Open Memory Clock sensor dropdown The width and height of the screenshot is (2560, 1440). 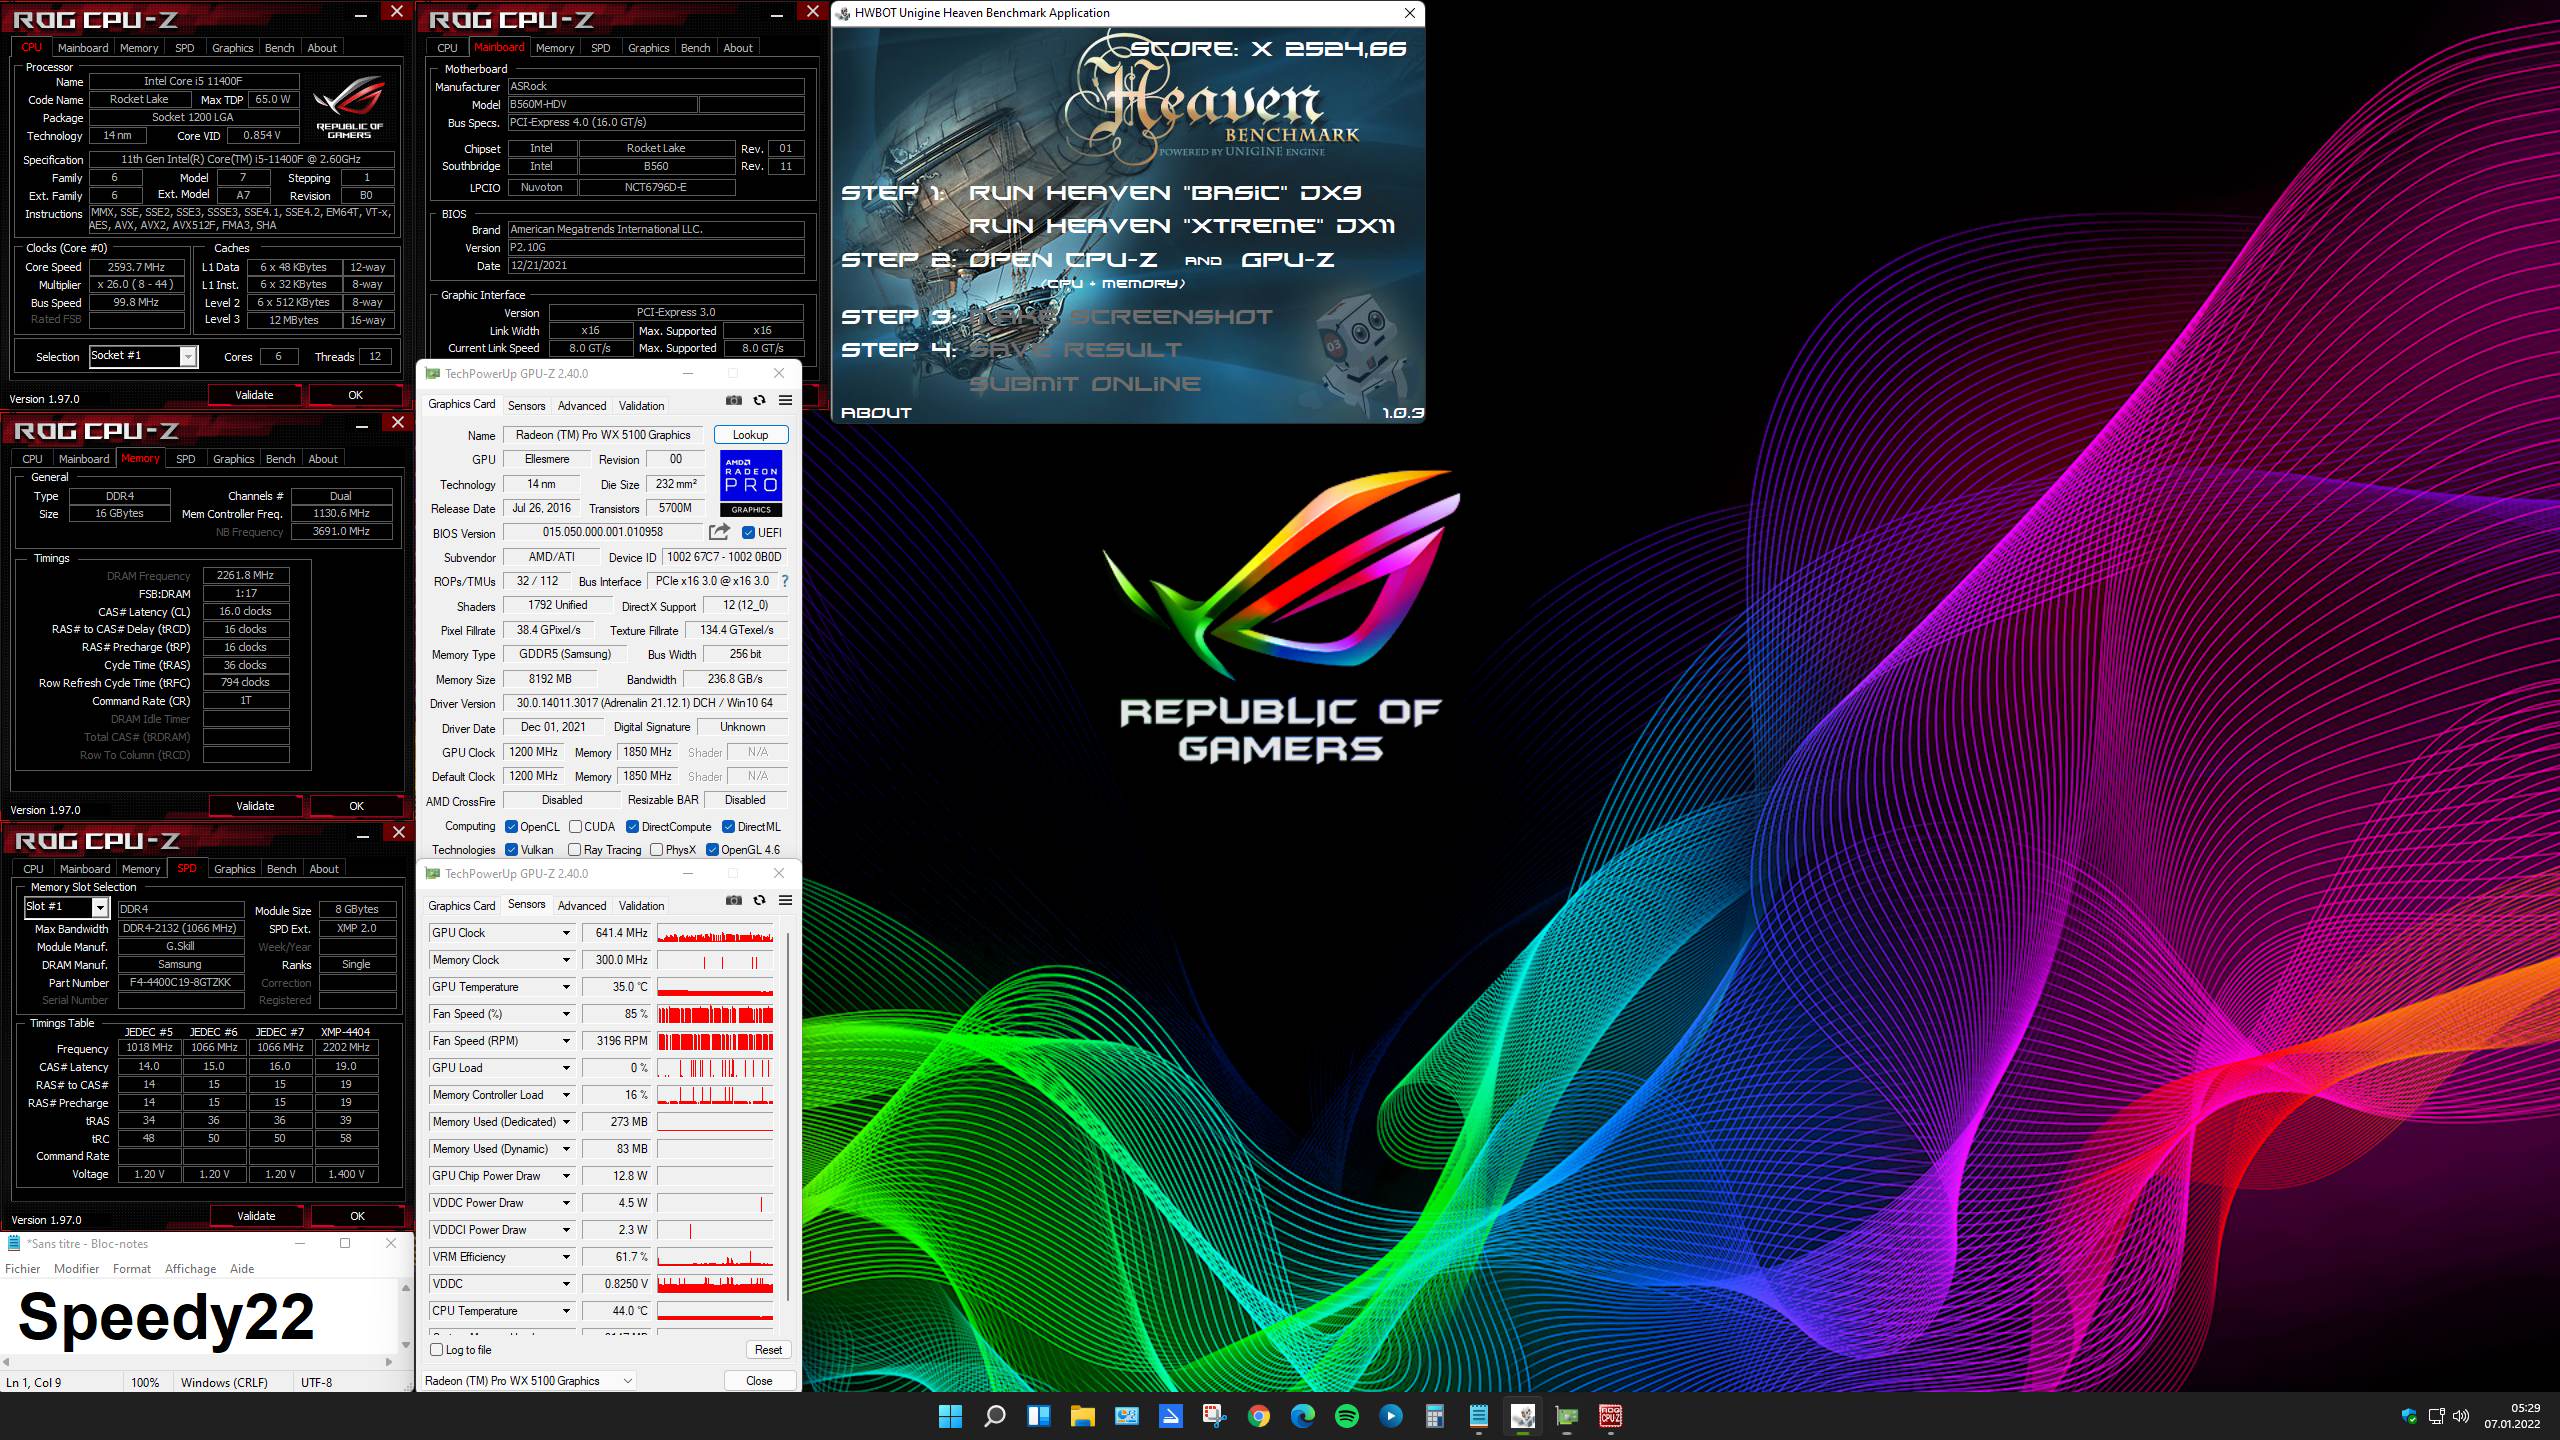tap(566, 960)
